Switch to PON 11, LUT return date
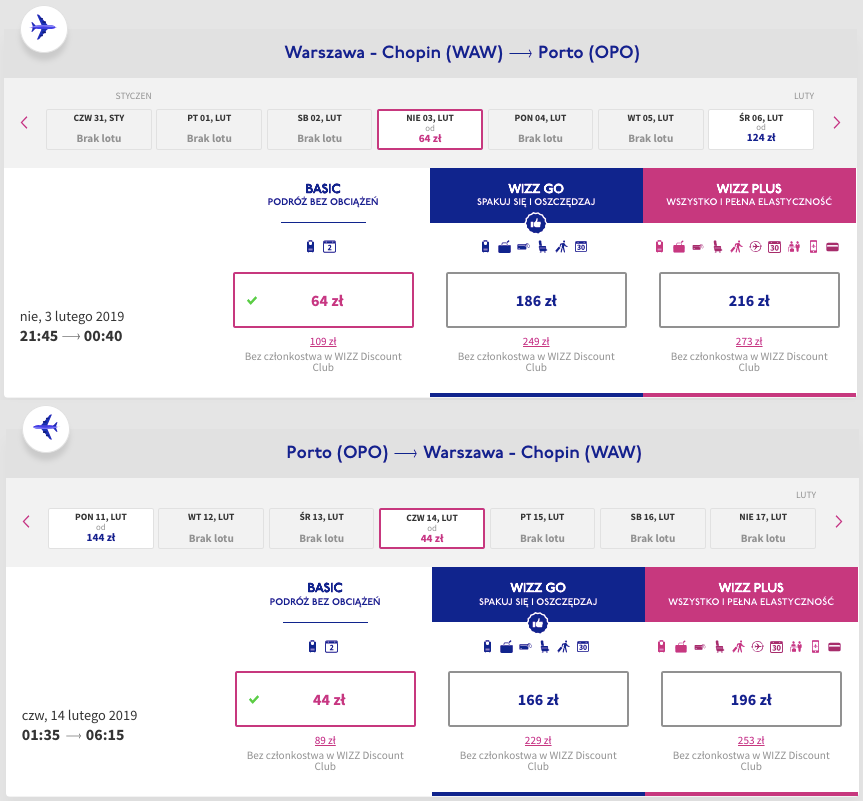The height and width of the screenshot is (802, 863). point(101,528)
